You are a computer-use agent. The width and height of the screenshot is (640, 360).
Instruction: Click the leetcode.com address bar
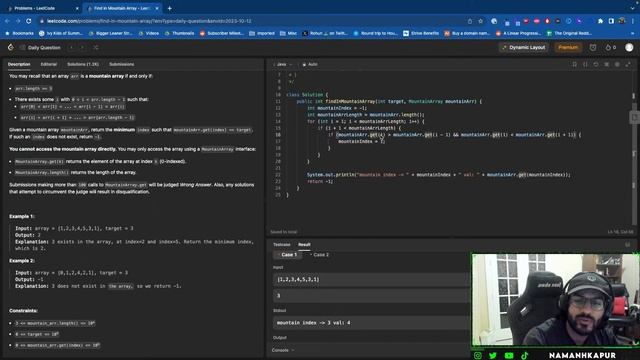click(x=253, y=21)
